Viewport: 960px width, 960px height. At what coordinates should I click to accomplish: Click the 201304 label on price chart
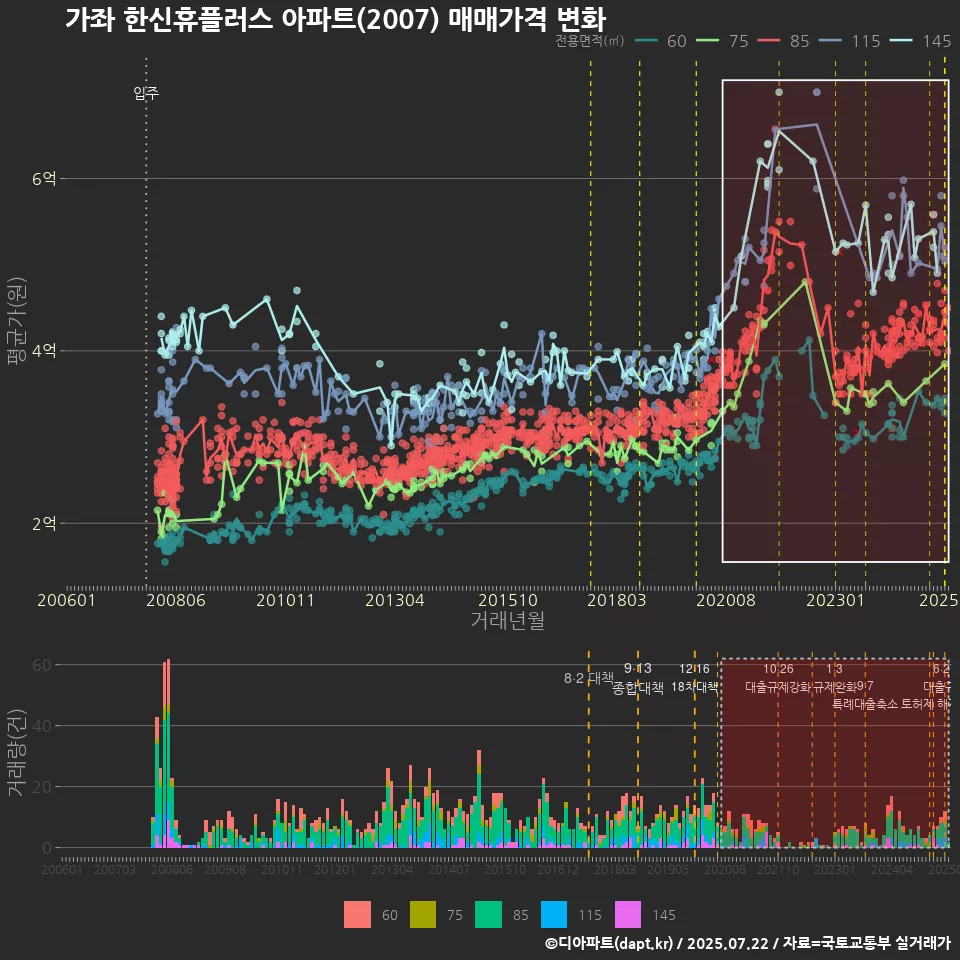coord(395,600)
